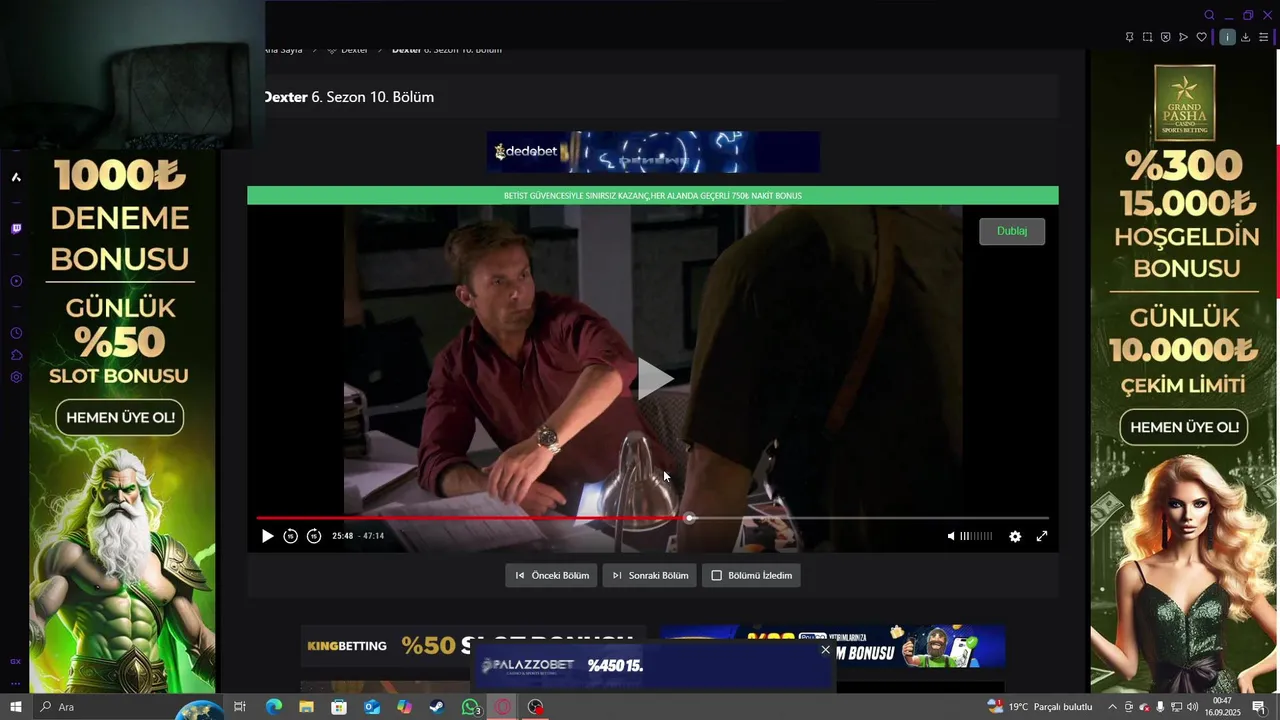
Task: Add page to bookmarks with heart icon
Action: coord(1201,37)
